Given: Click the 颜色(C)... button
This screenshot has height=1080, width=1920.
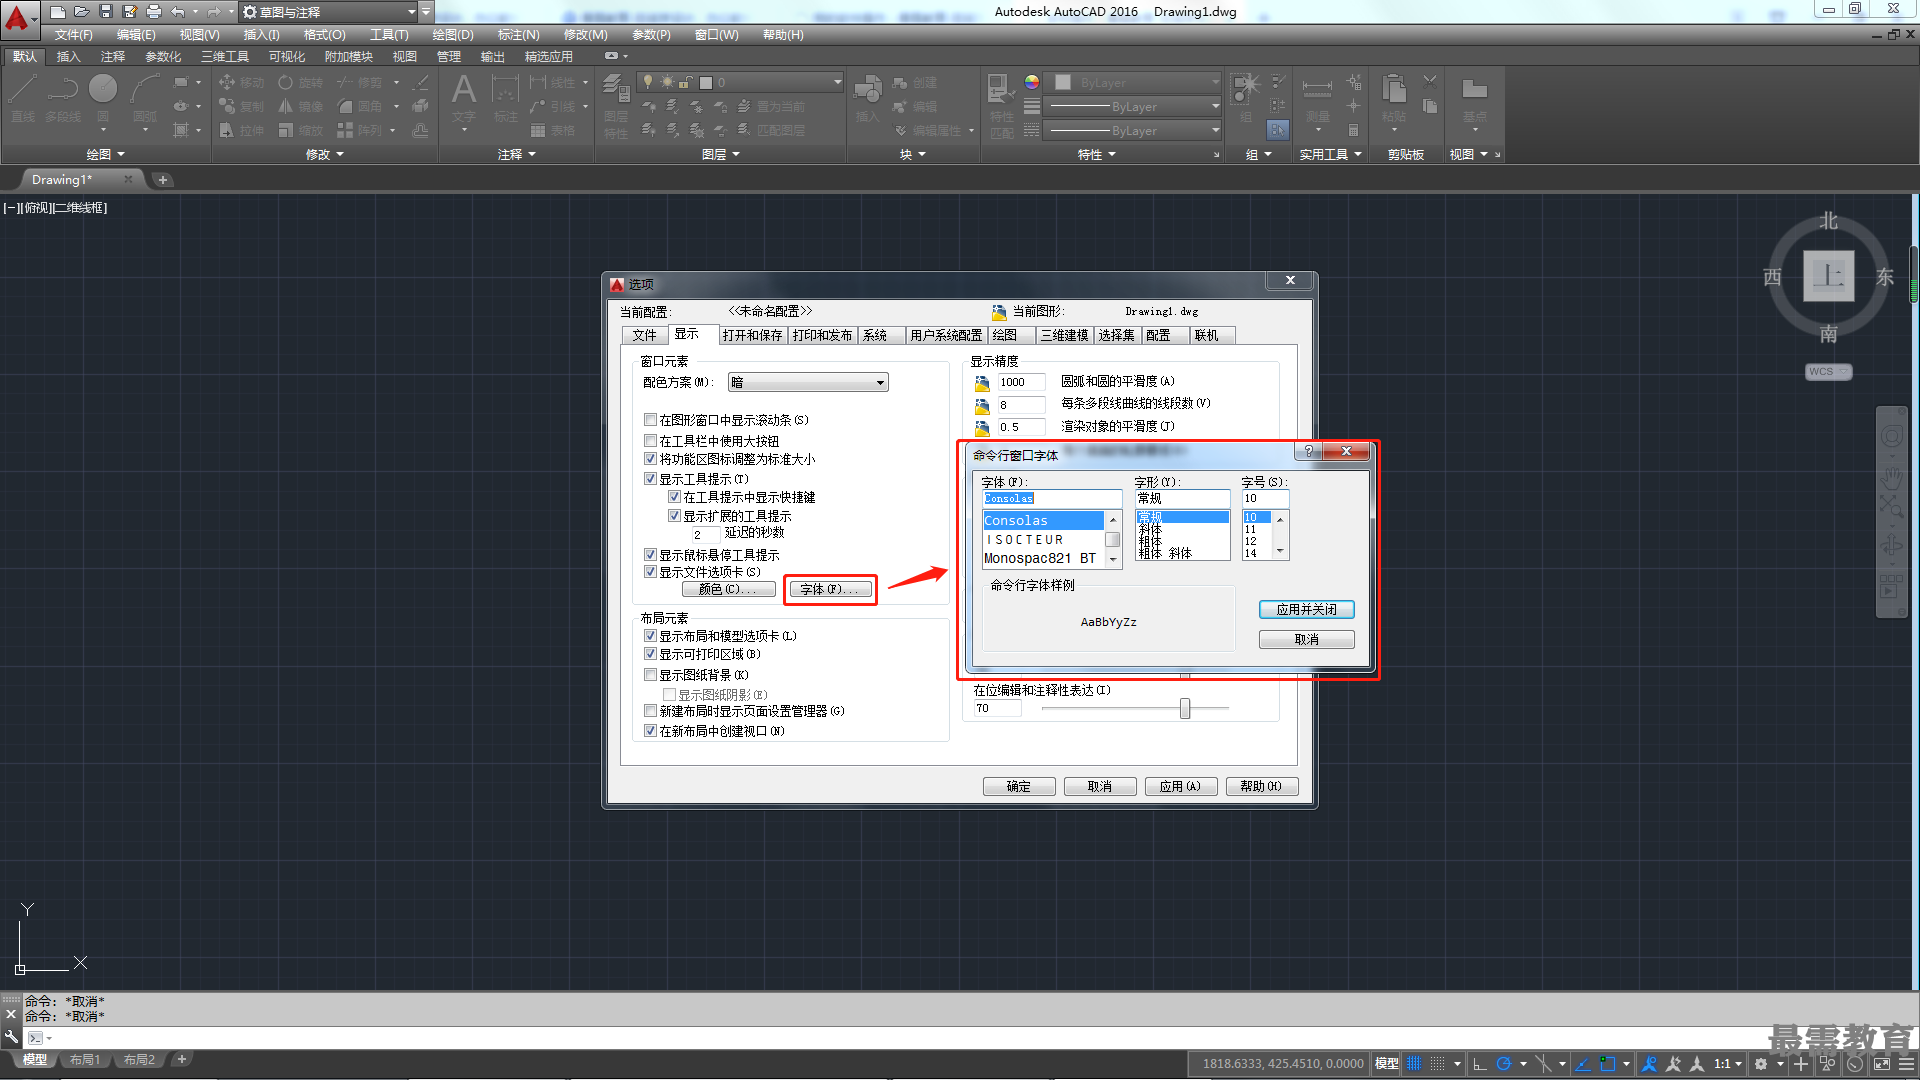Looking at the screenshot, I should (x=727, y=589).
